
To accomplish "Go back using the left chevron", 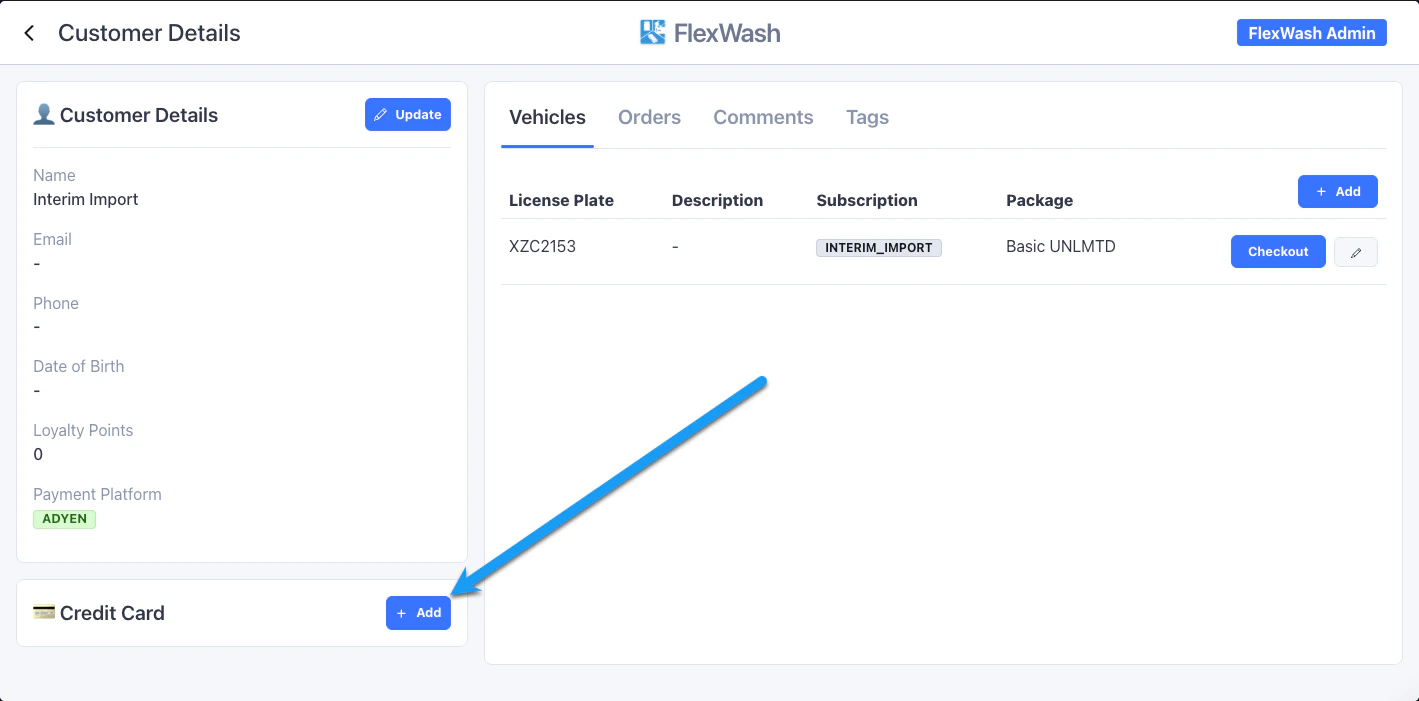I will [29, 33].
